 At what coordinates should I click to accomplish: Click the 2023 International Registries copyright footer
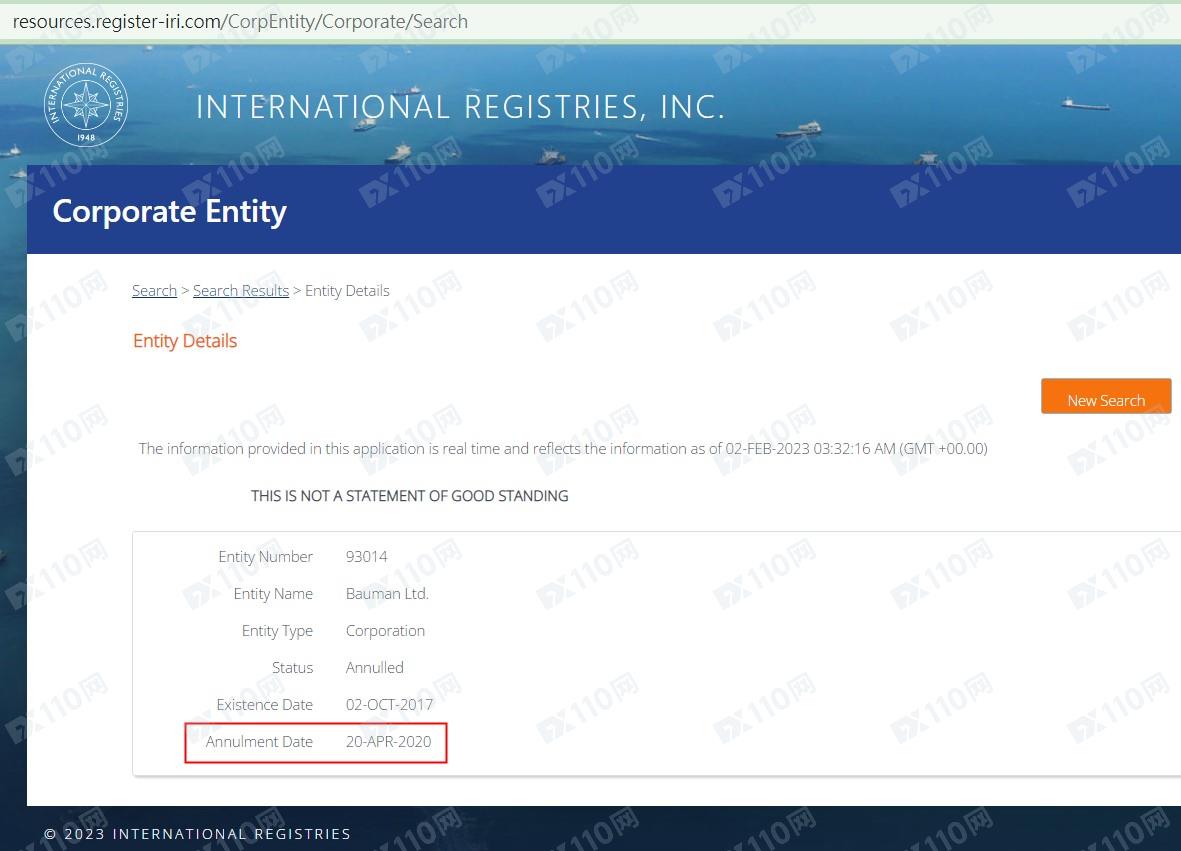click(197, 834)
